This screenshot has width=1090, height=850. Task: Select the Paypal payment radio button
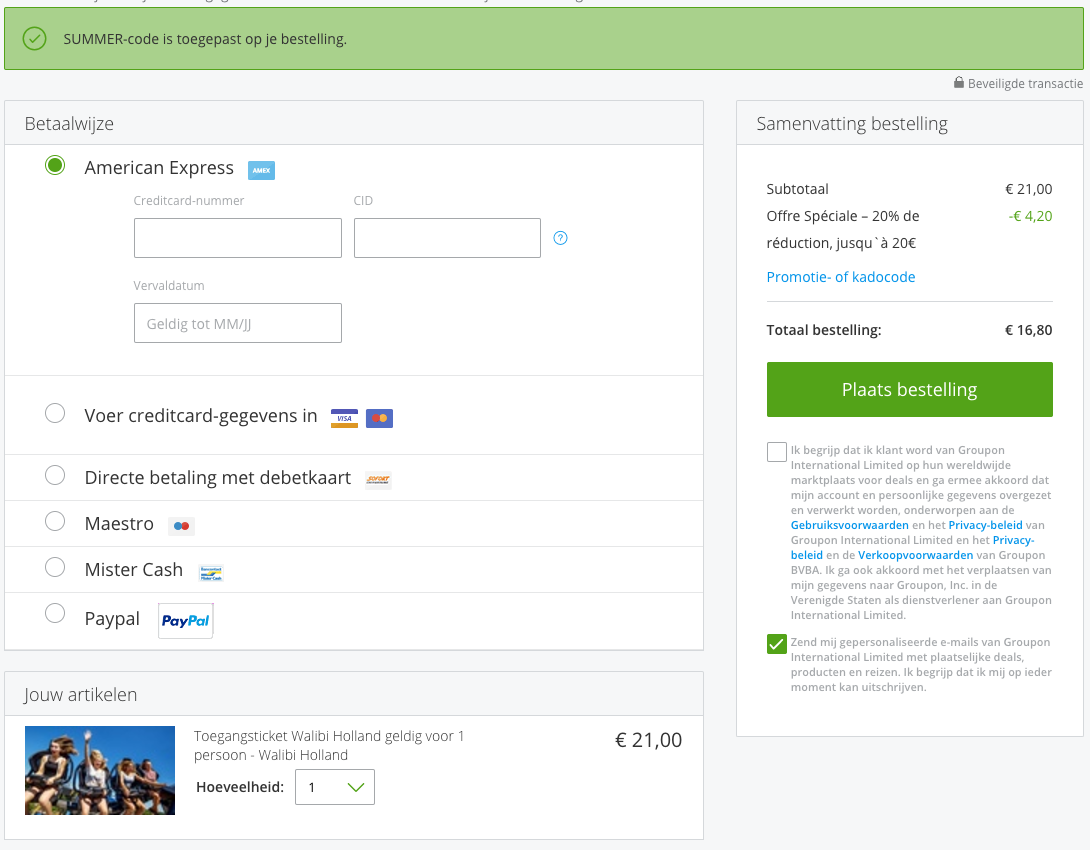pos(55,613)
